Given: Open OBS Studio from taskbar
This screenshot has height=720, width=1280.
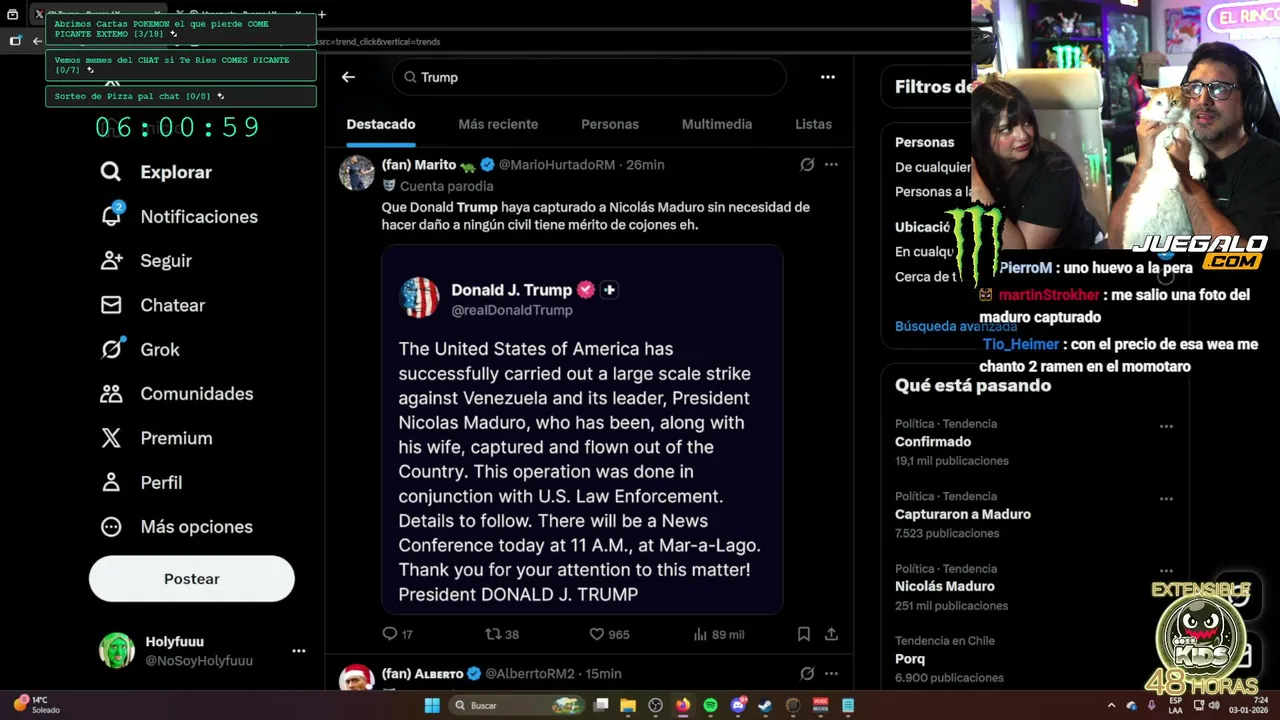Looking at the screenshot, I should click(x=655, y=705).
